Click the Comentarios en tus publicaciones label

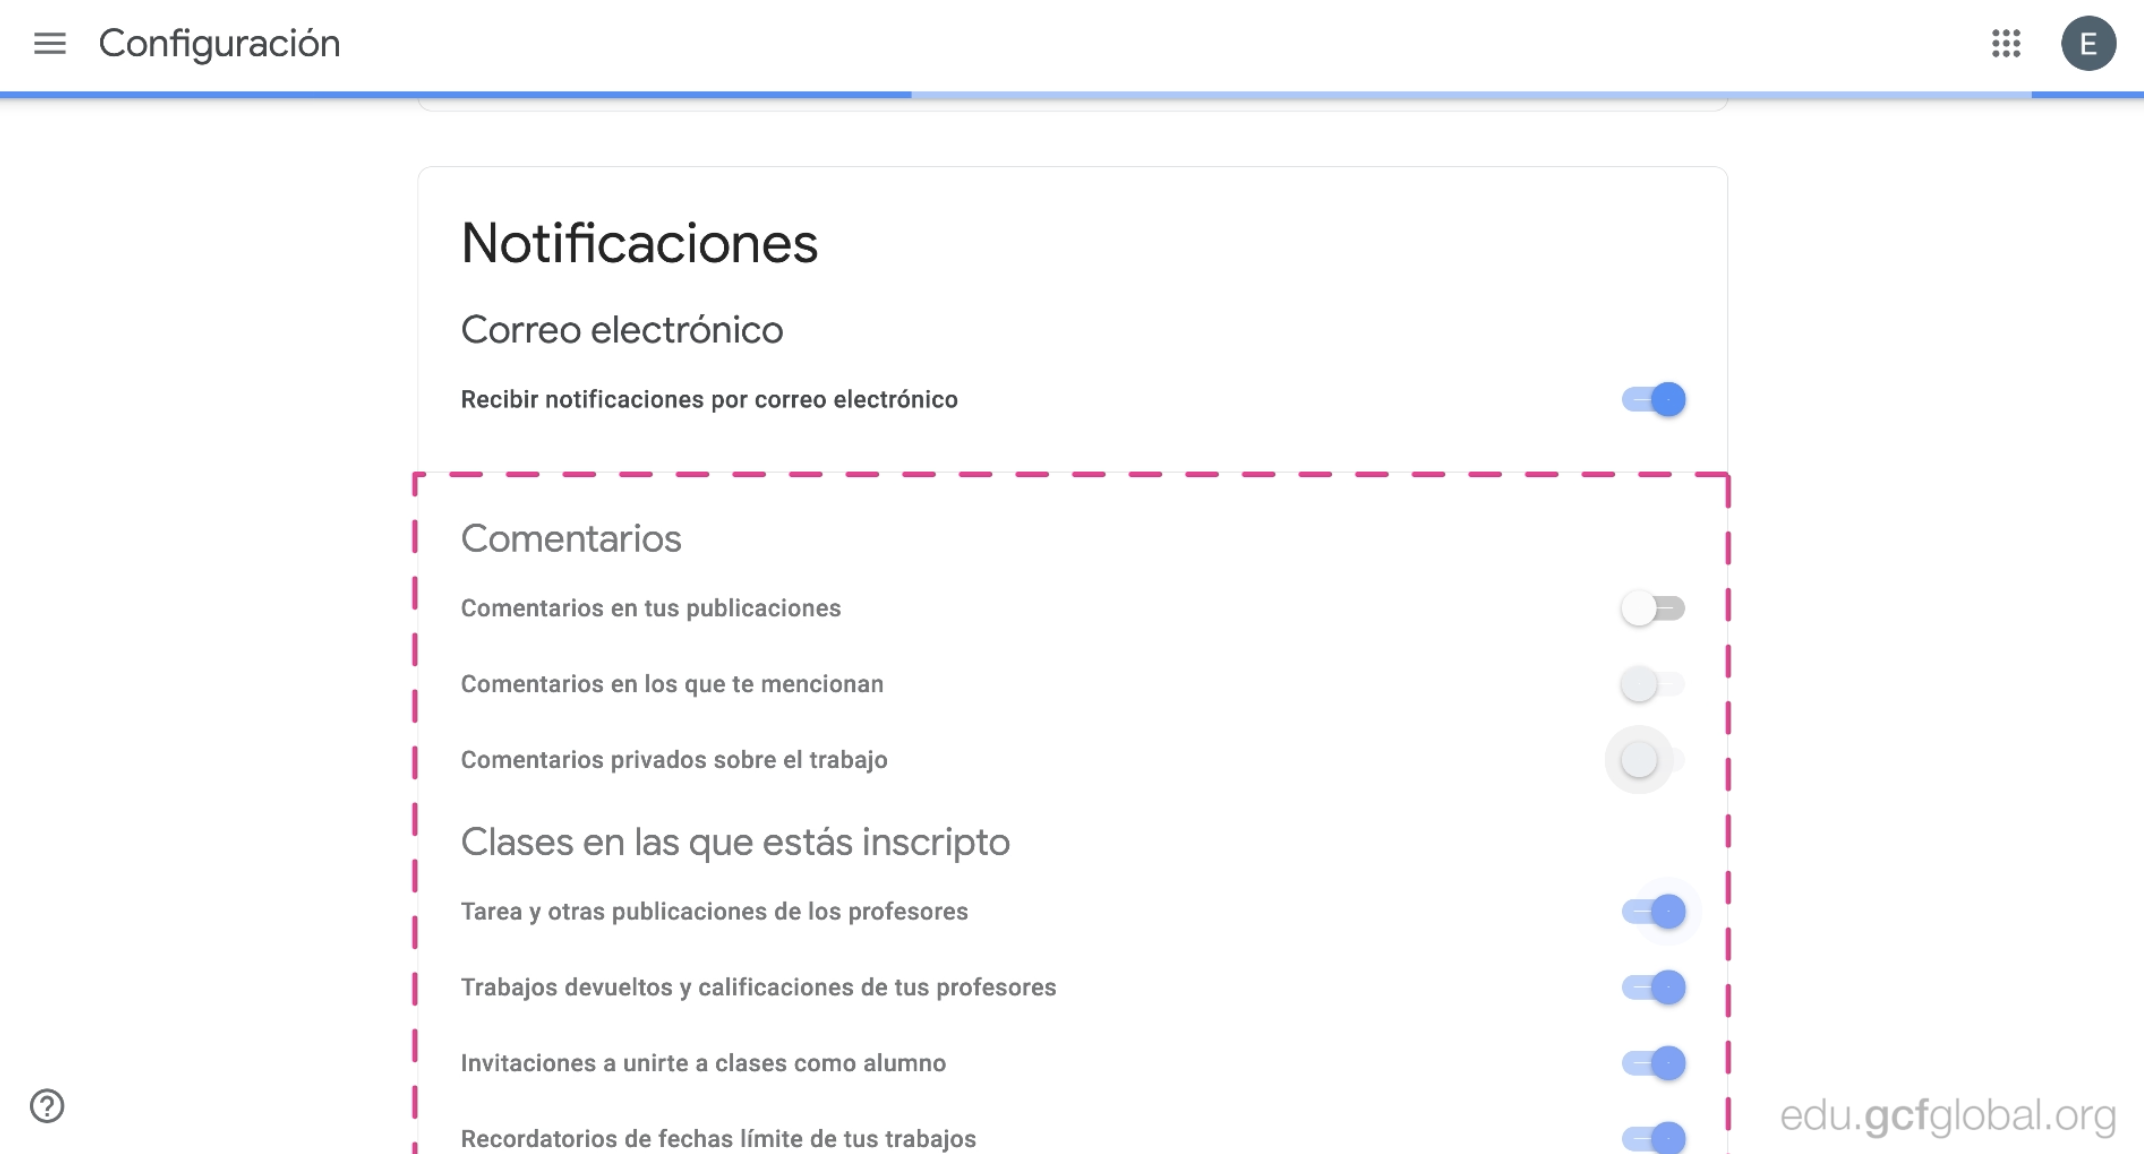click(x=650, y=607)
